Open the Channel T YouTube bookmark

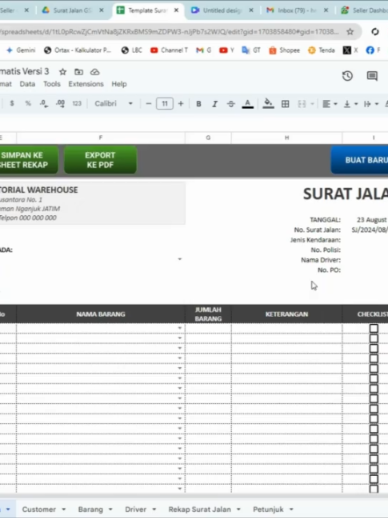click(x=169, y=50)
